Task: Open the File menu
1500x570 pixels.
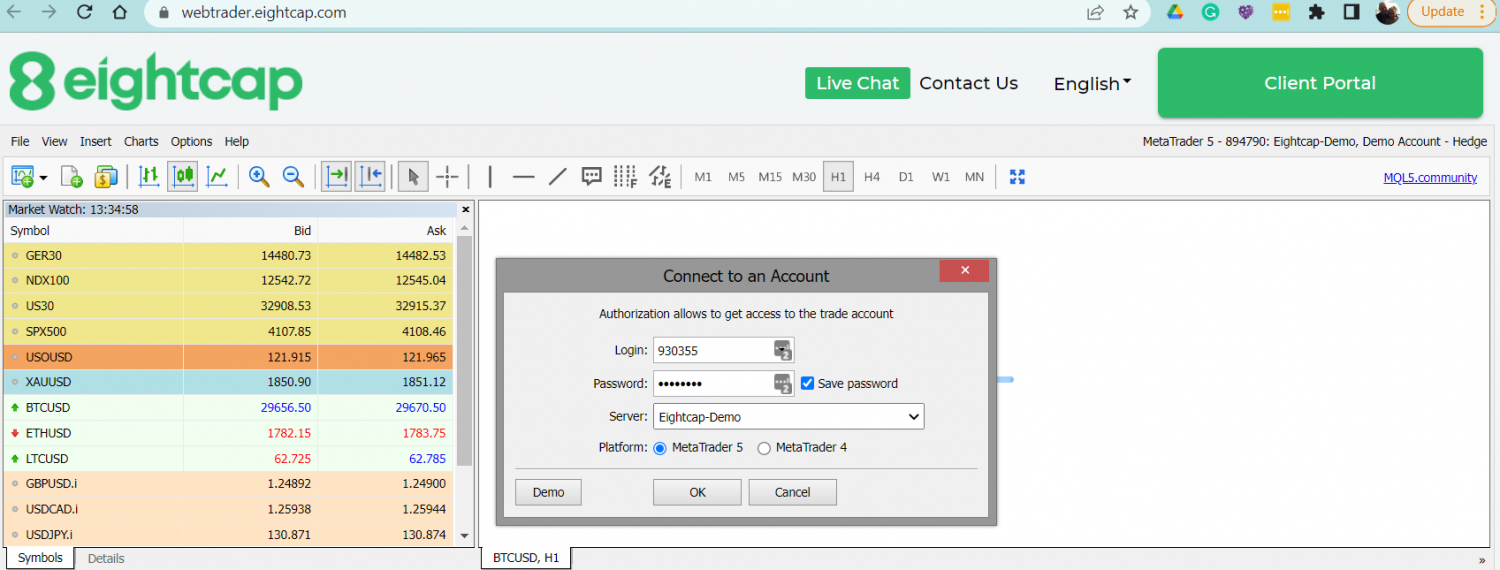Action: coord(20,142)
